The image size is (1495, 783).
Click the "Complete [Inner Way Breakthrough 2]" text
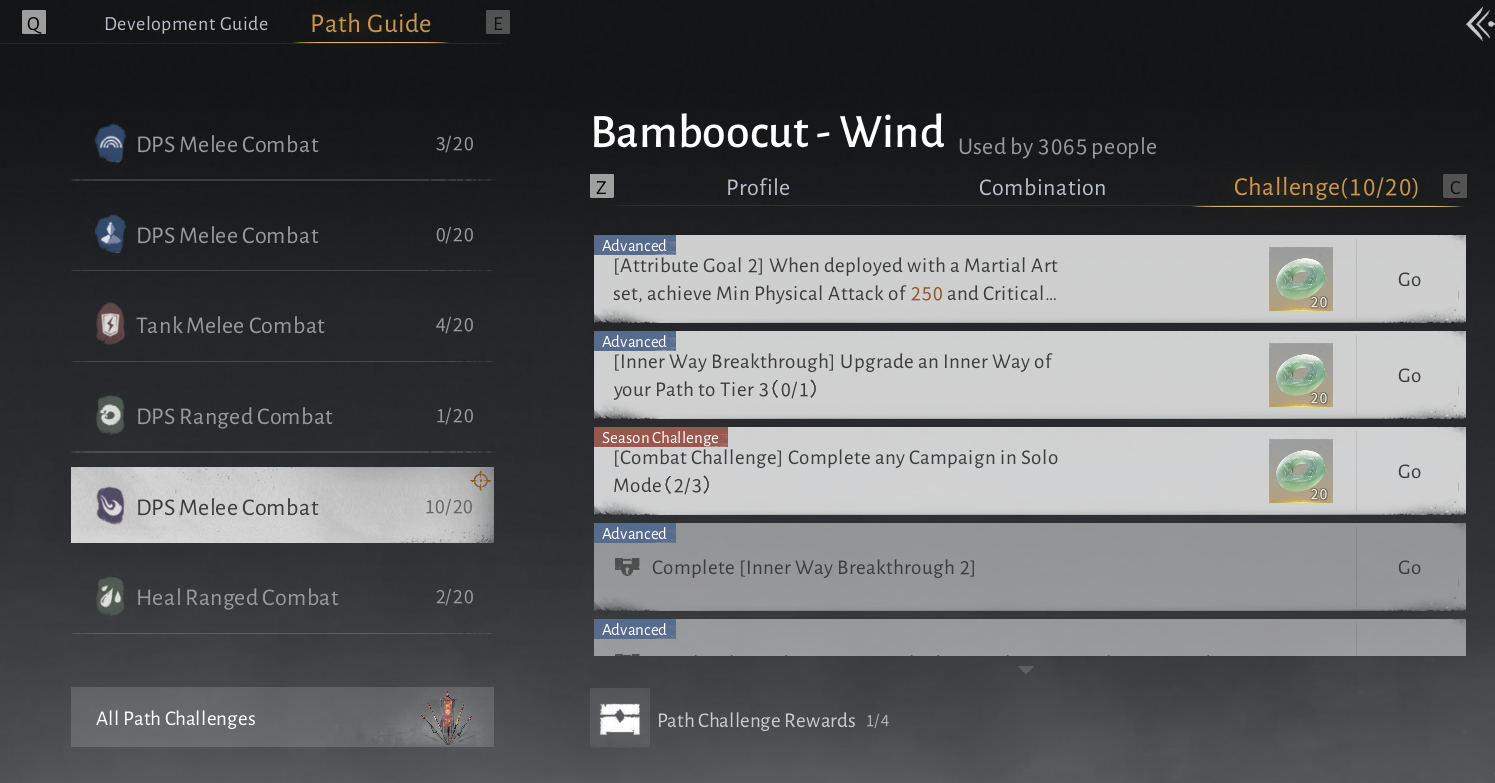813,567
